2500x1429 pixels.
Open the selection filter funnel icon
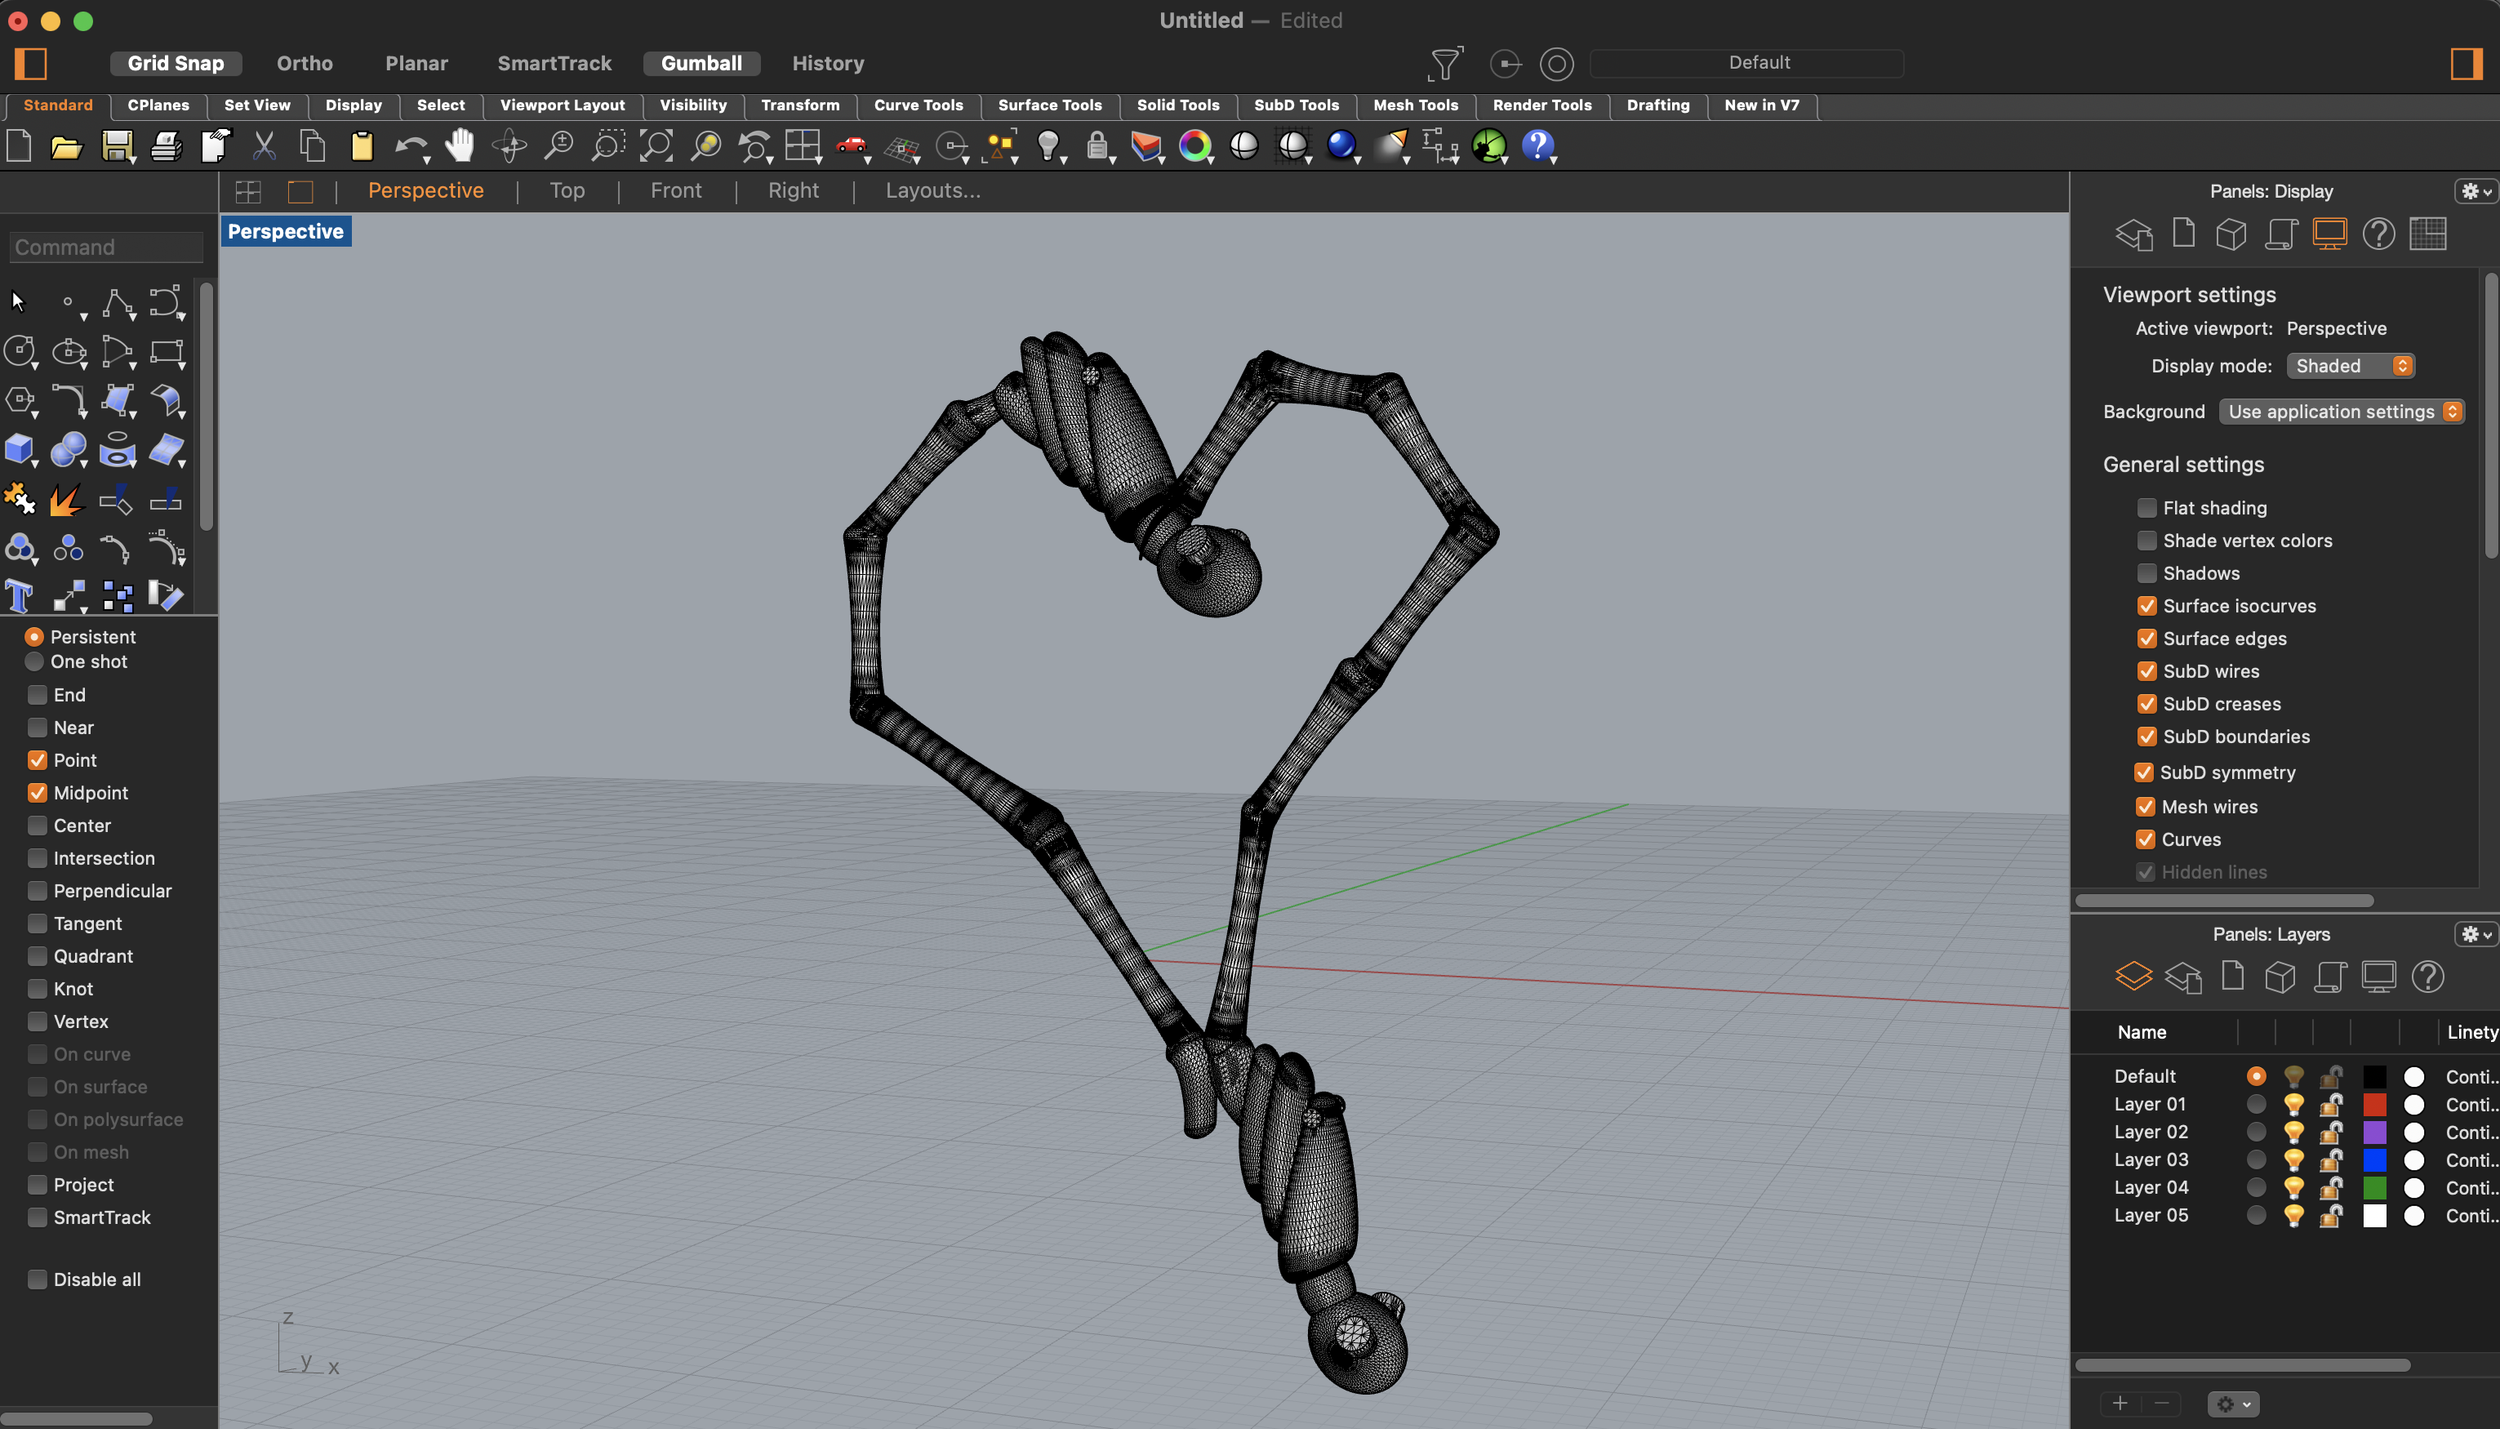click(1445, 63)
